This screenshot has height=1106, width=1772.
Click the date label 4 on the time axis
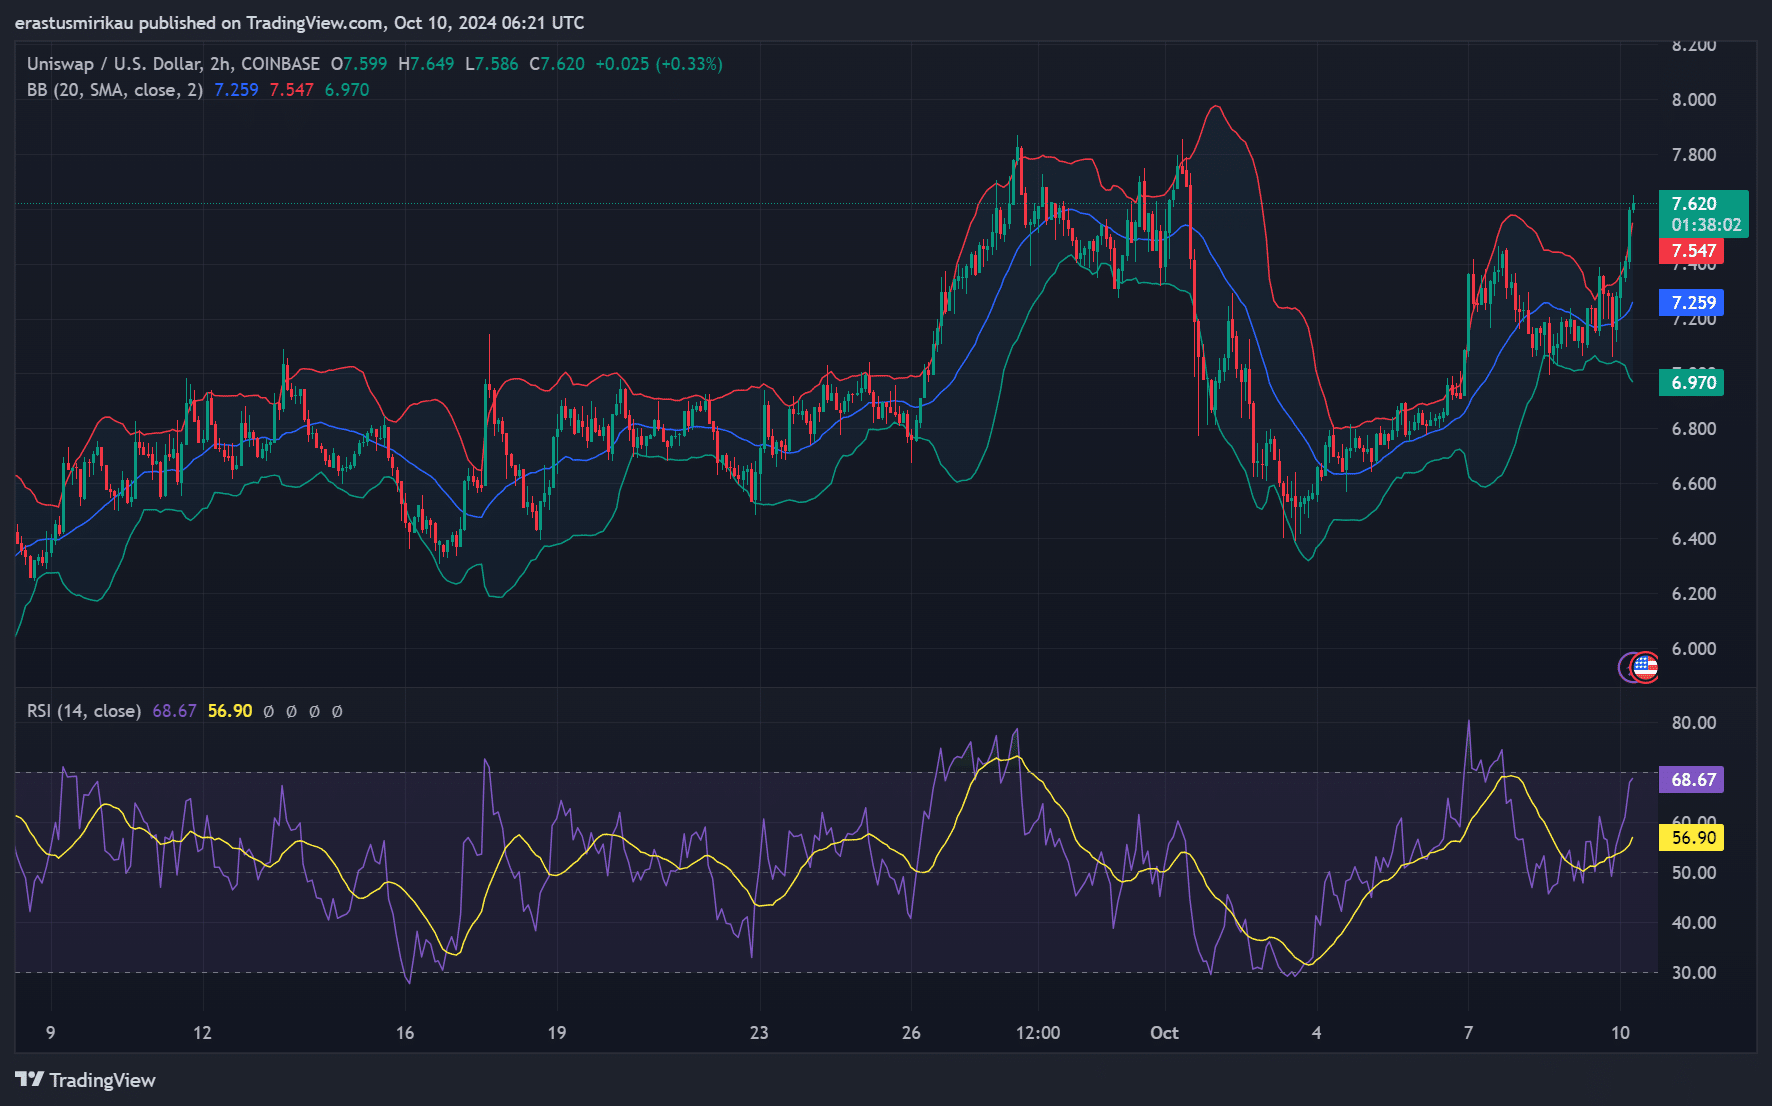tap(1316, 1033)
